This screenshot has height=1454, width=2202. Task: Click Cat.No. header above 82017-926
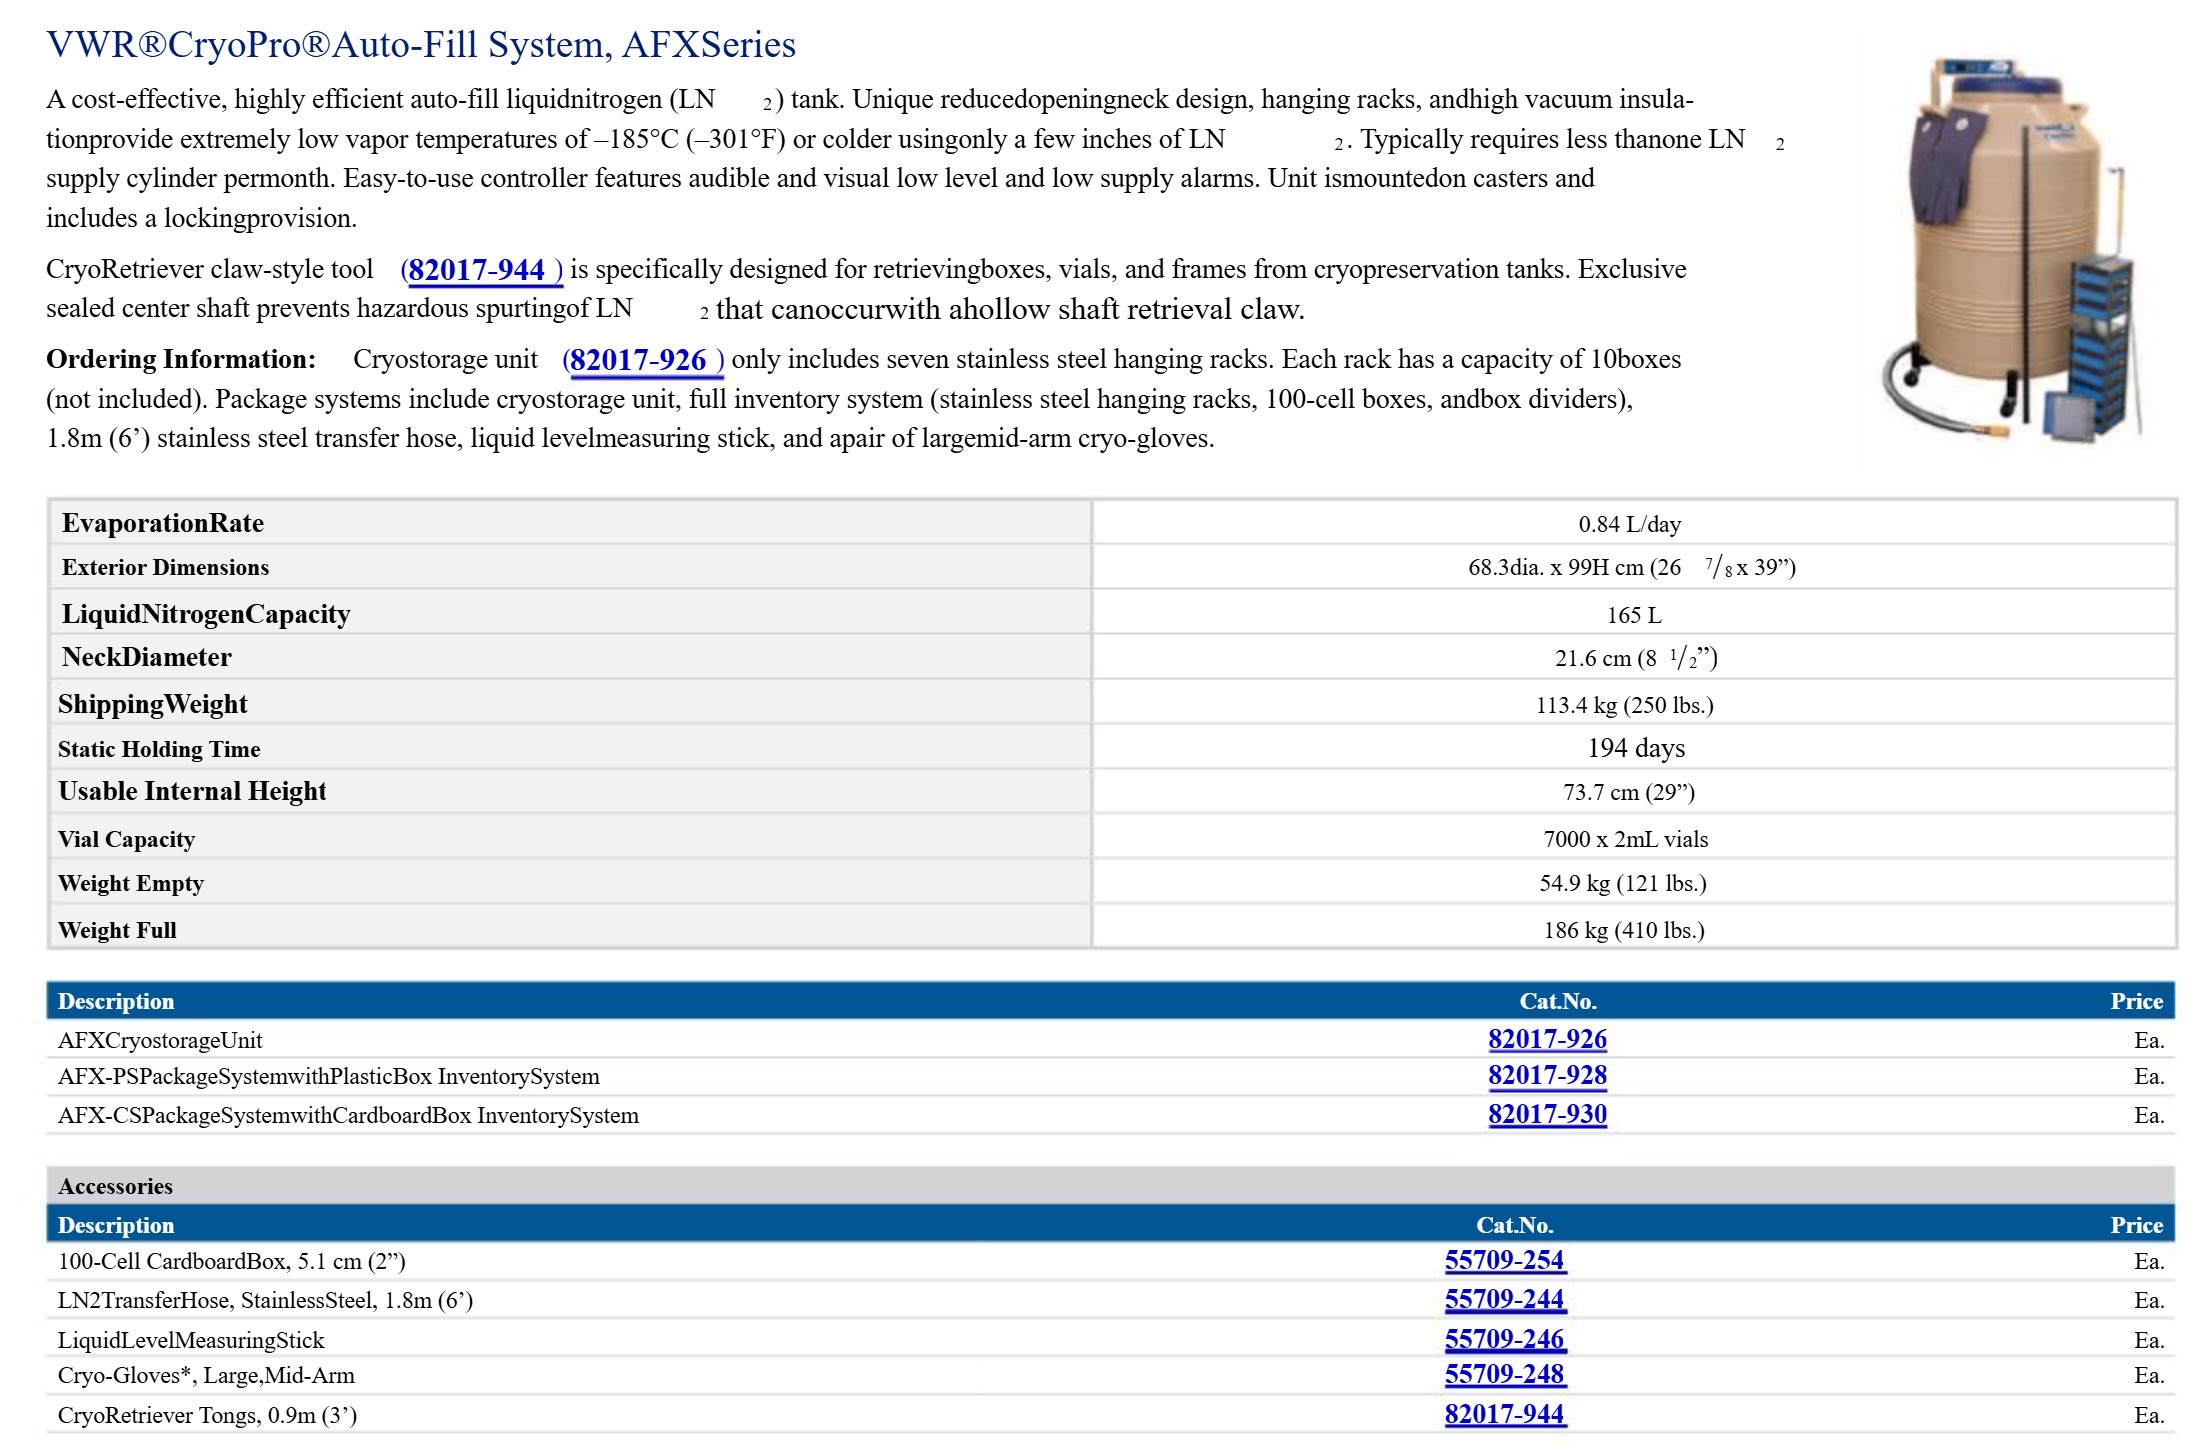pos(1557,1001)
